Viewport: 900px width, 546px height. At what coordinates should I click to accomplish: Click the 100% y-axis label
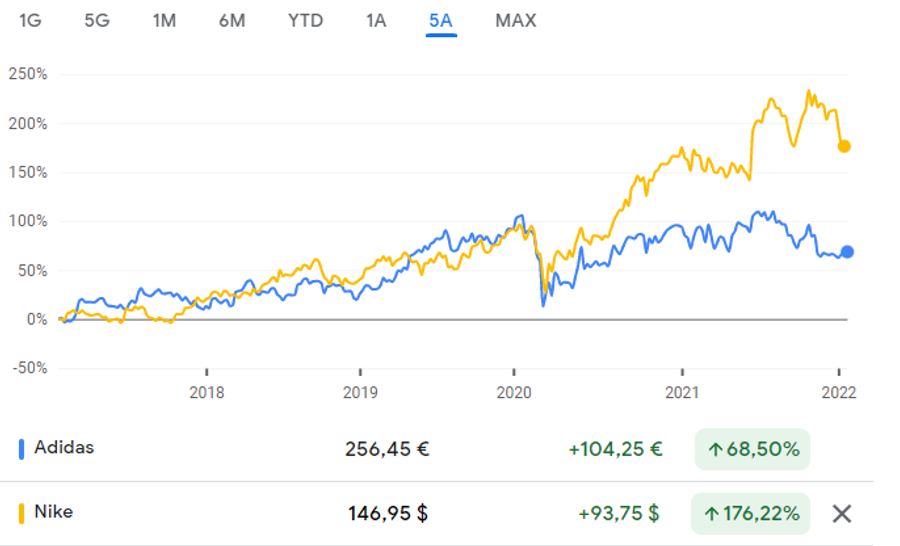28,221
